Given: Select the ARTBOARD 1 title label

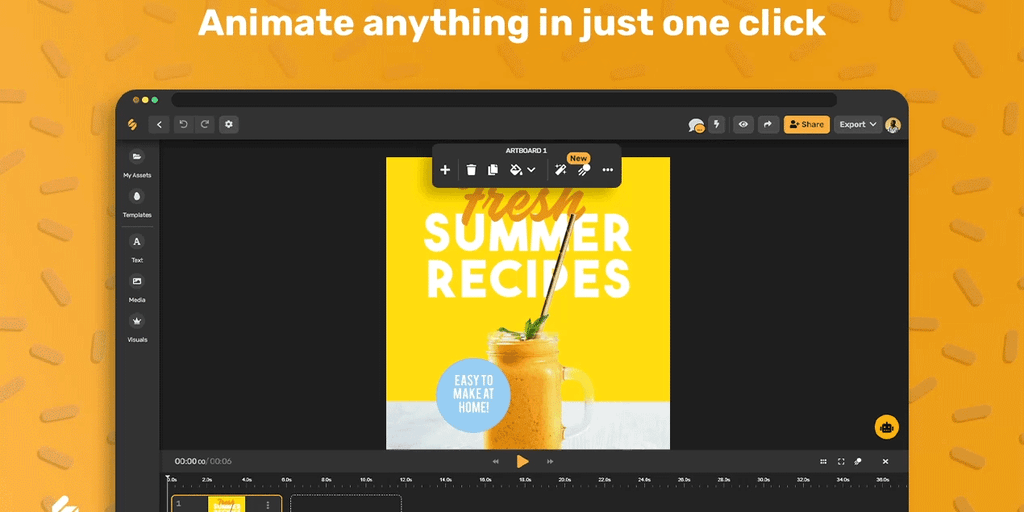Looking at the screenshot, I should (526, 151).
